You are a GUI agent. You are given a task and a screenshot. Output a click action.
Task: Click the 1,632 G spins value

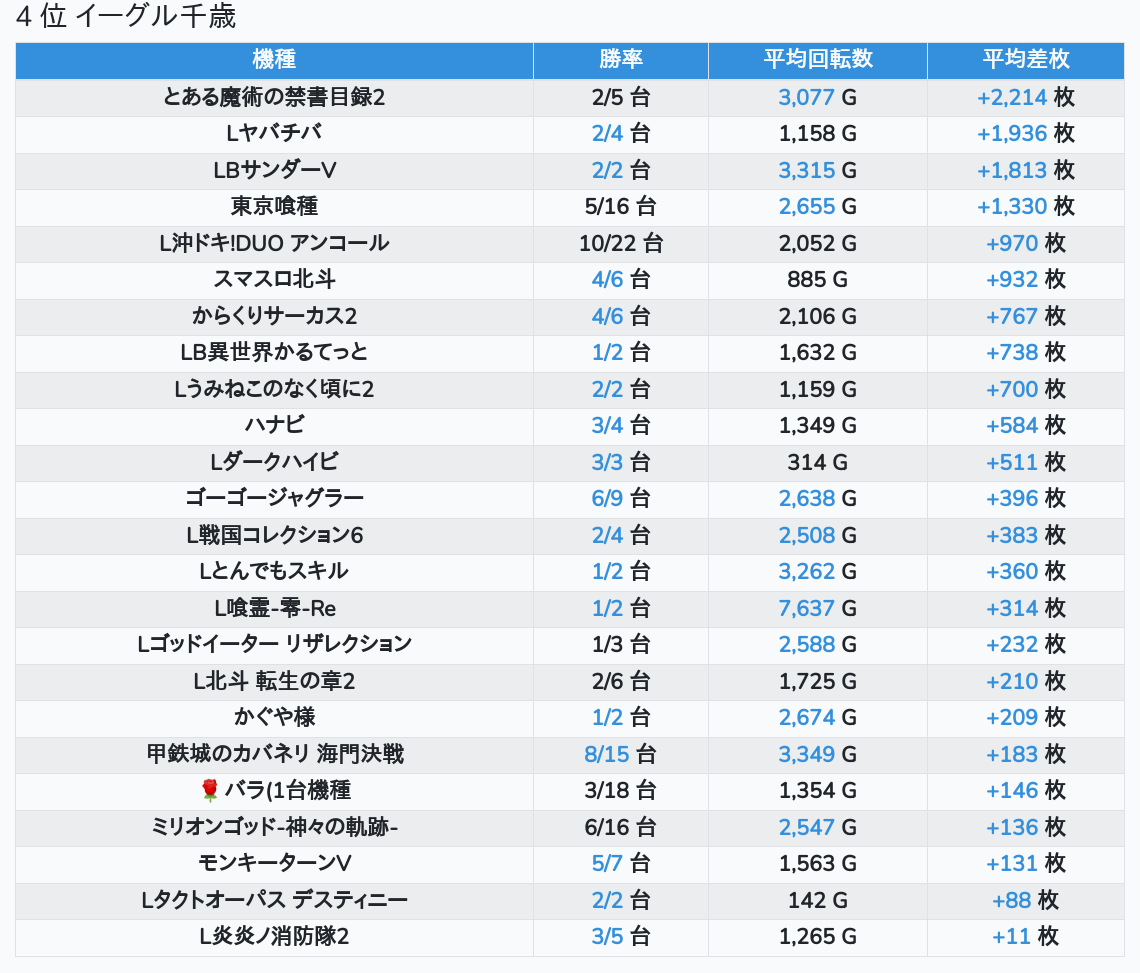(x=818, y=353)
